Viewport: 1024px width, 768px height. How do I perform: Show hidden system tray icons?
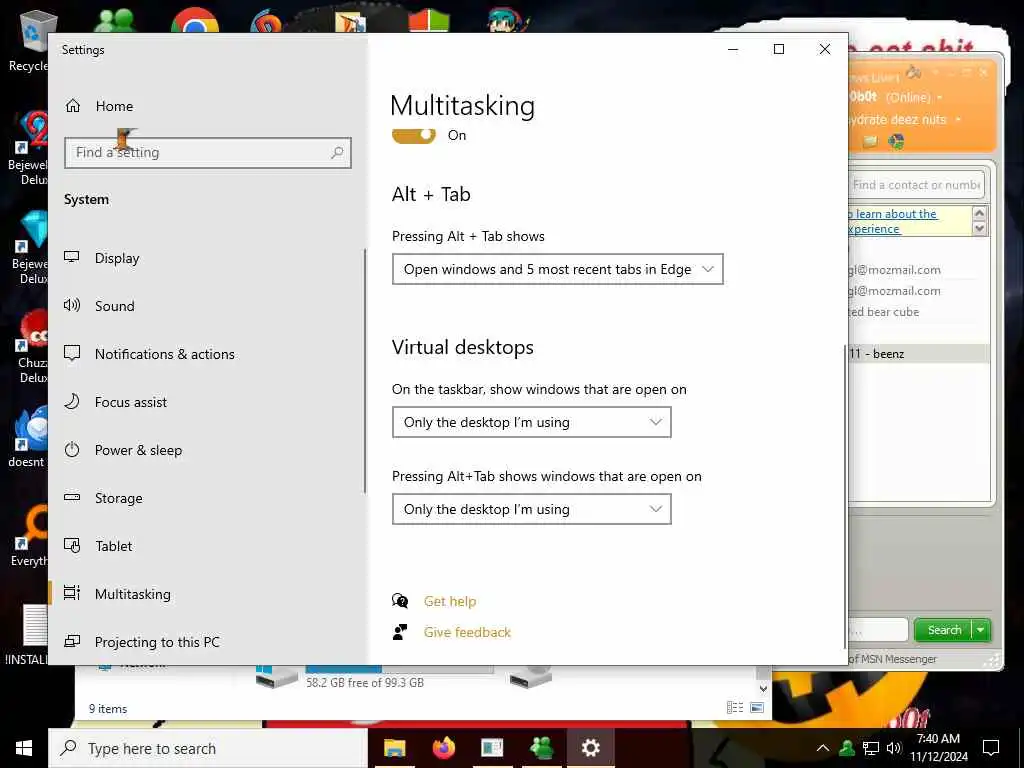point(823,748)
